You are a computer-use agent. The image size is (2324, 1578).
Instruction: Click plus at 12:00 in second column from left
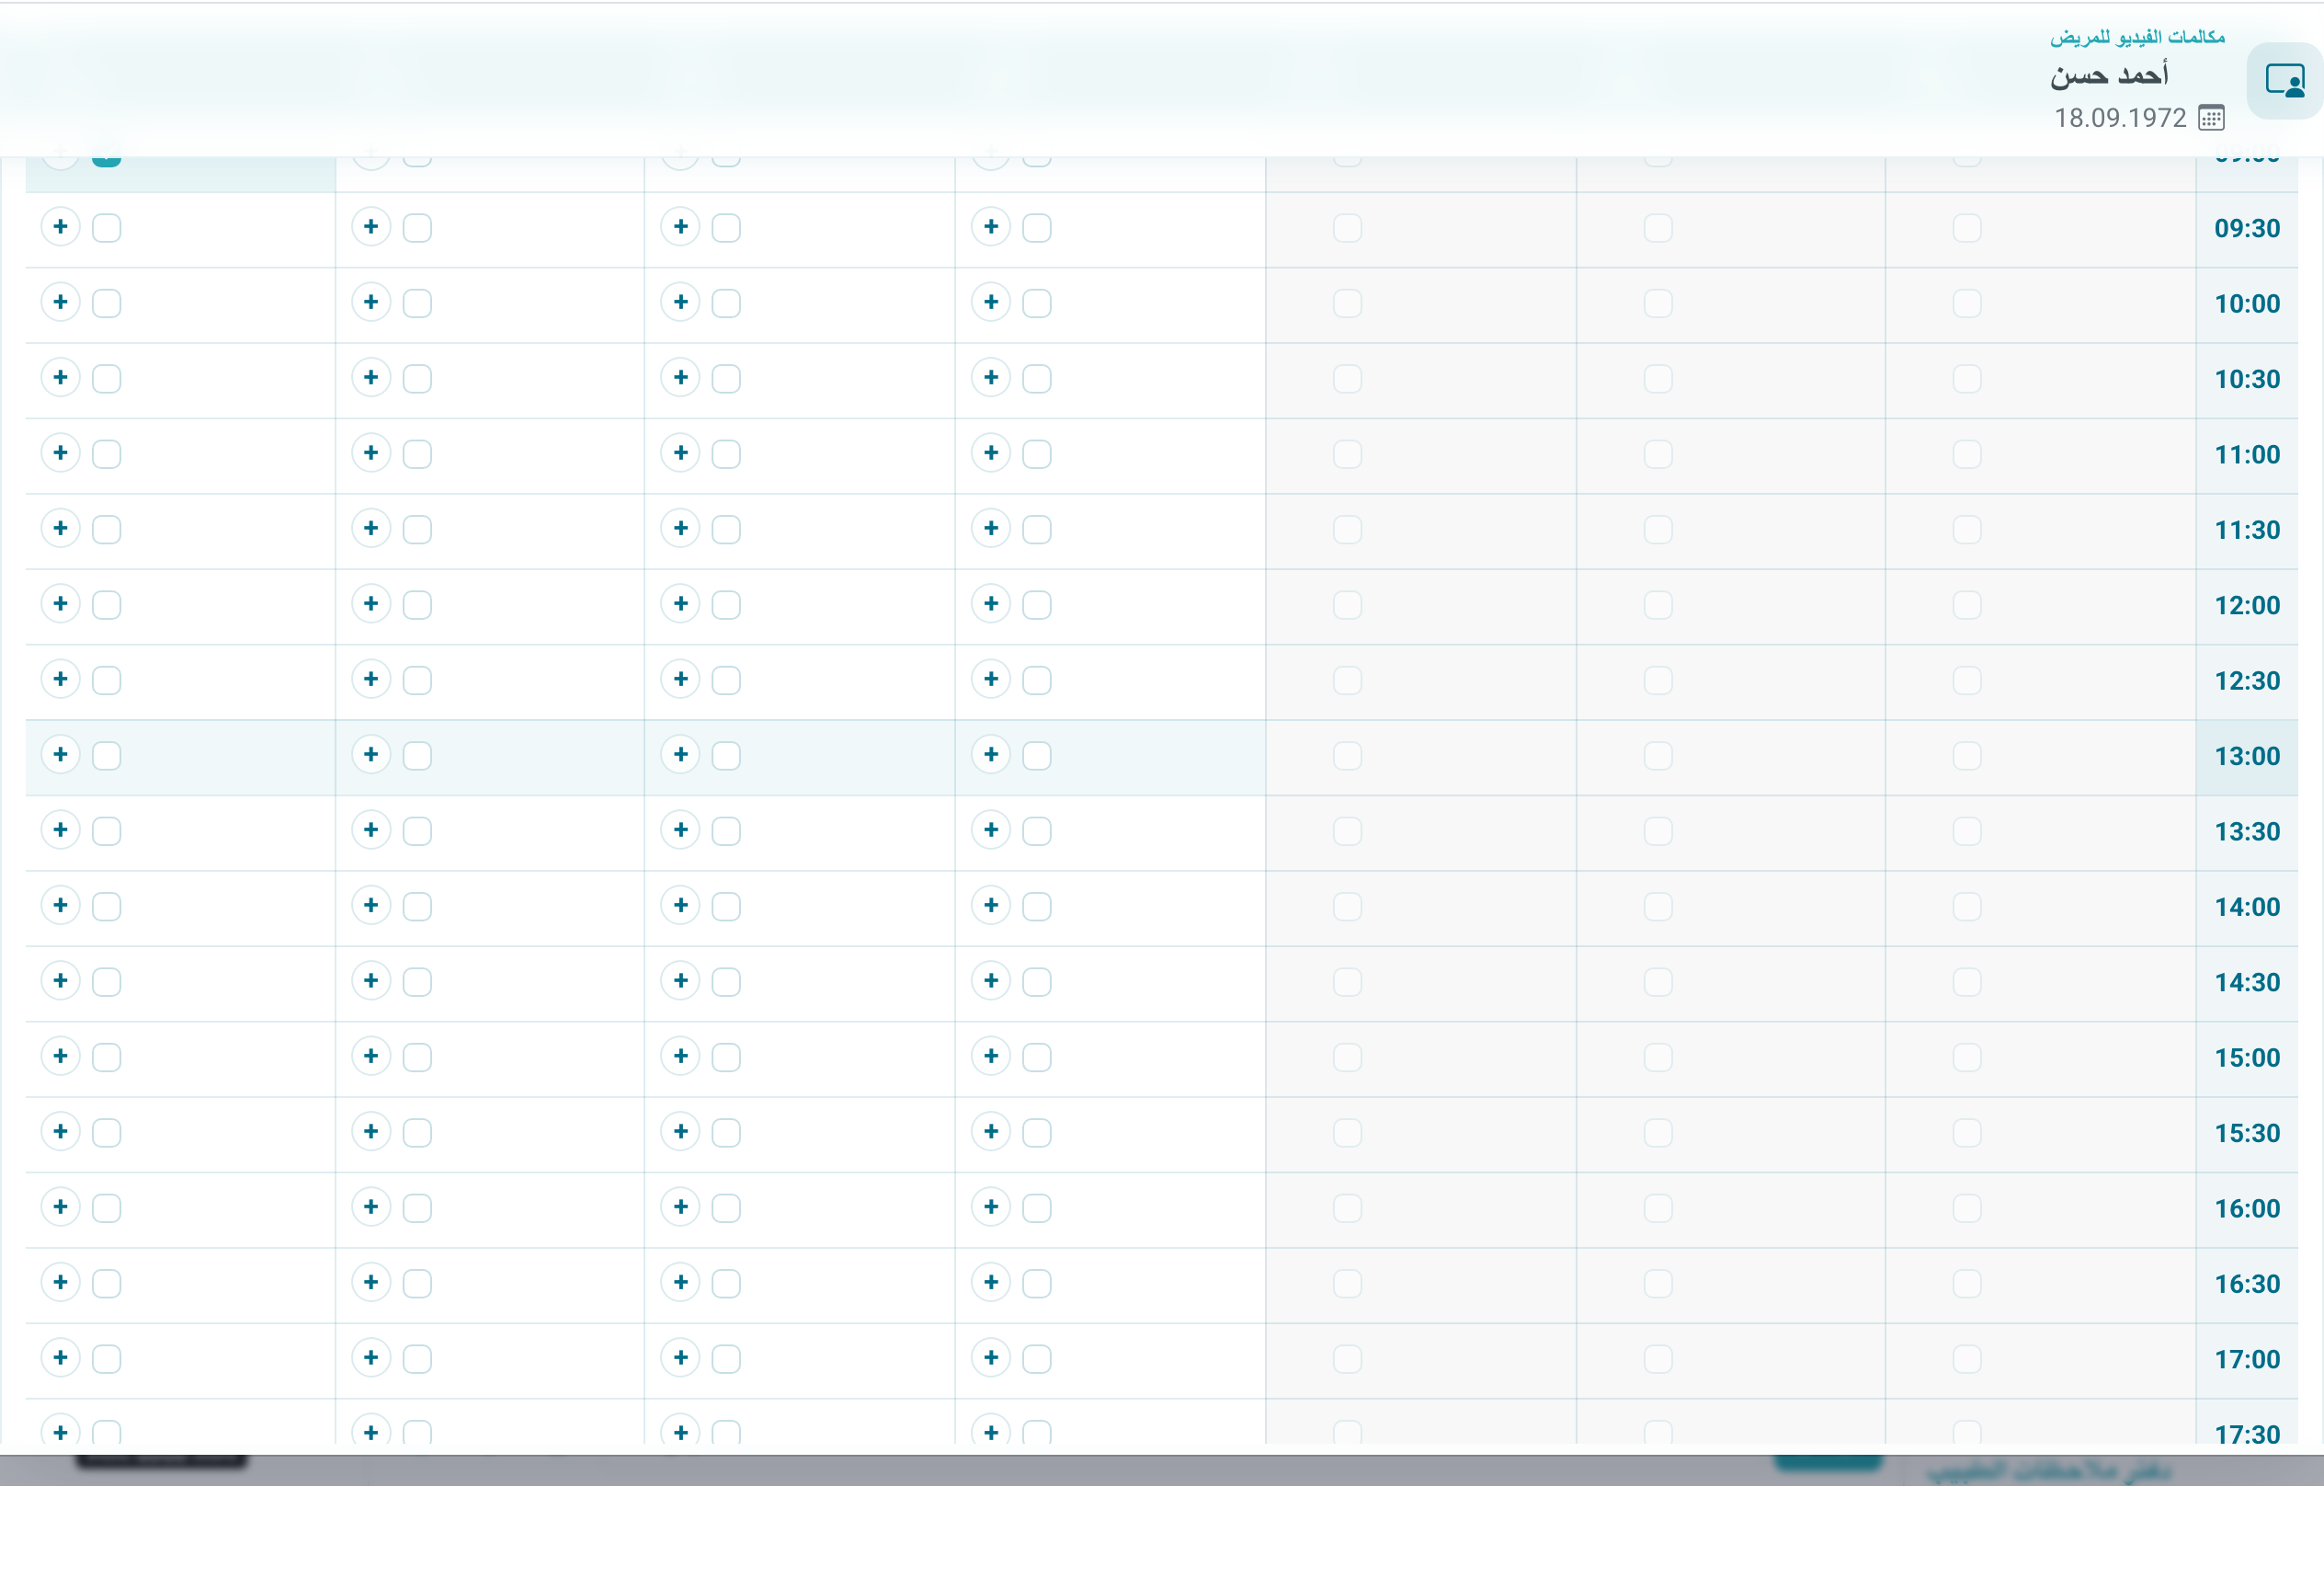point(371,604)
